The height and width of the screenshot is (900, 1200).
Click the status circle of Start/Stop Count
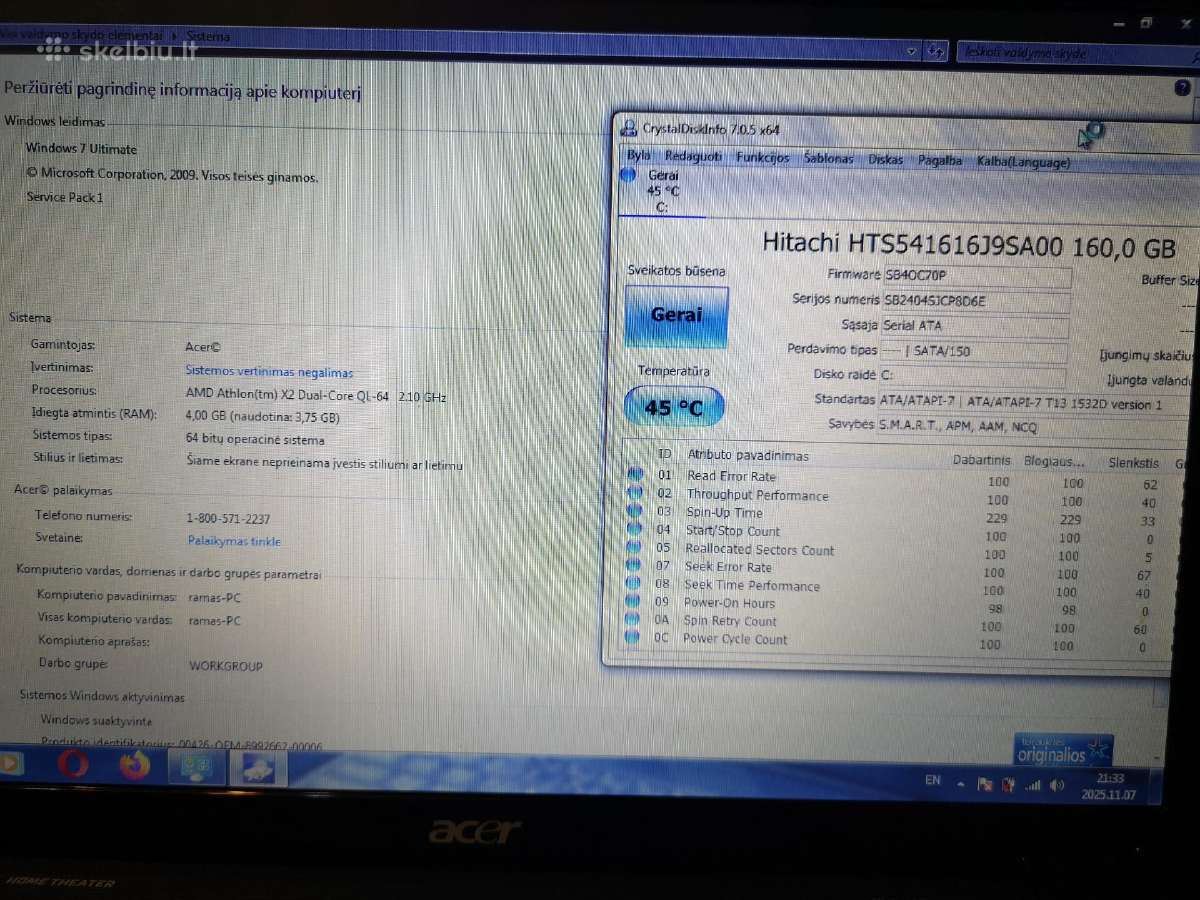[634, 528]
